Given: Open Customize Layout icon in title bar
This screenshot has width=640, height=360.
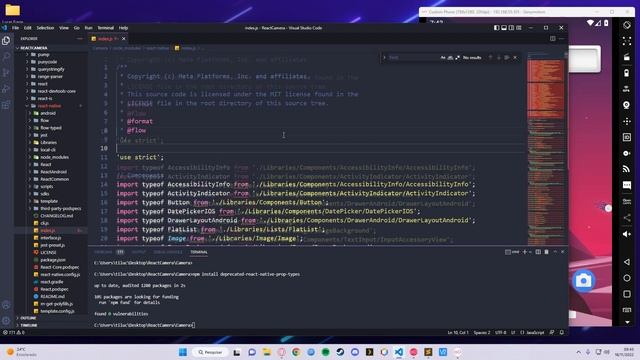Looking at the screenshot, I should pyautogui.click(x=519, y=28).
